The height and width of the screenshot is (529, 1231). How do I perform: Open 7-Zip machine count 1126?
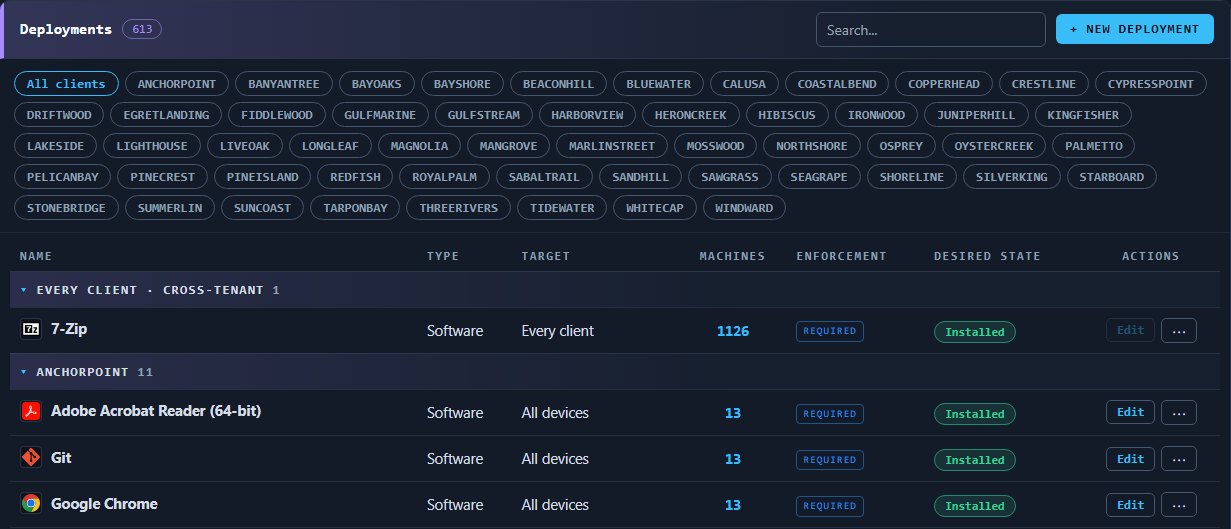[733, 331]
